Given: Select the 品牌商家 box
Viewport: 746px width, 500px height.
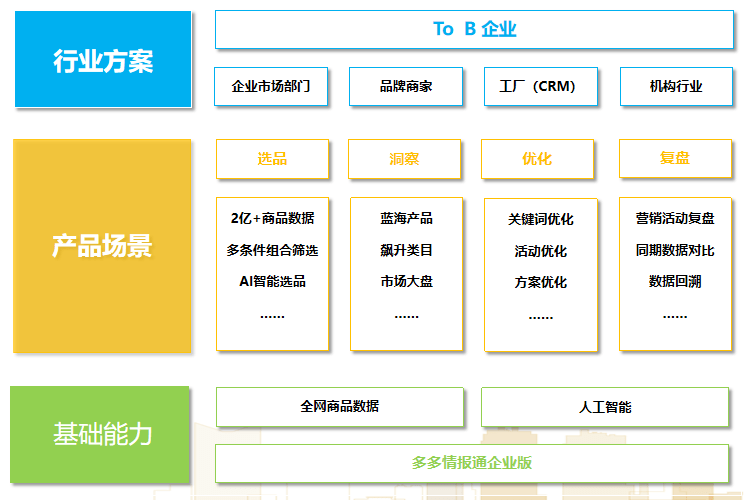Looking at the screenshot, I should 406,87.
